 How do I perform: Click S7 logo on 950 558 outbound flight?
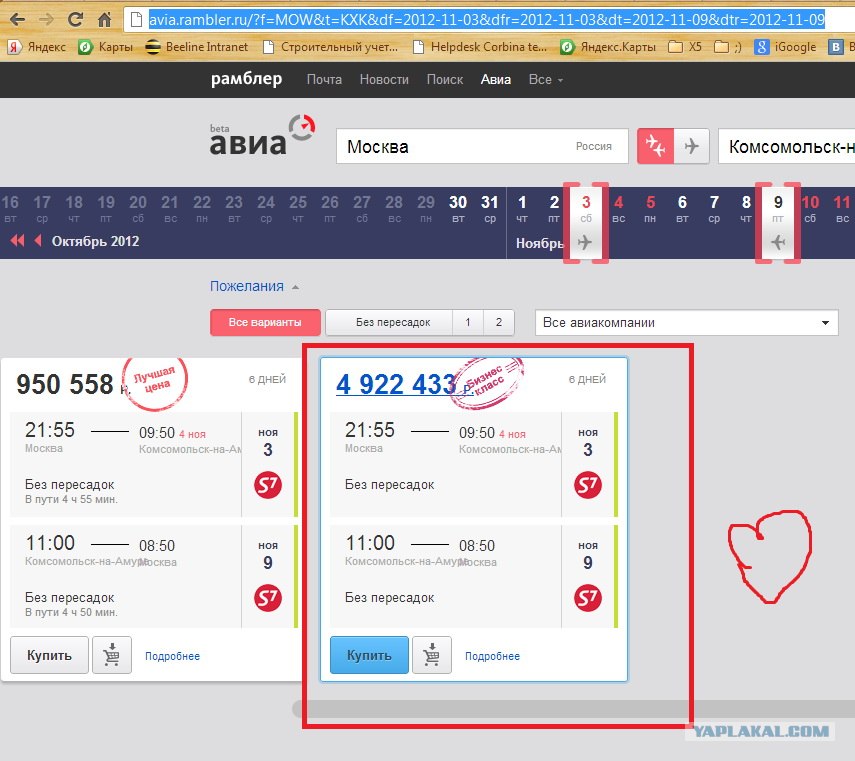268,485
